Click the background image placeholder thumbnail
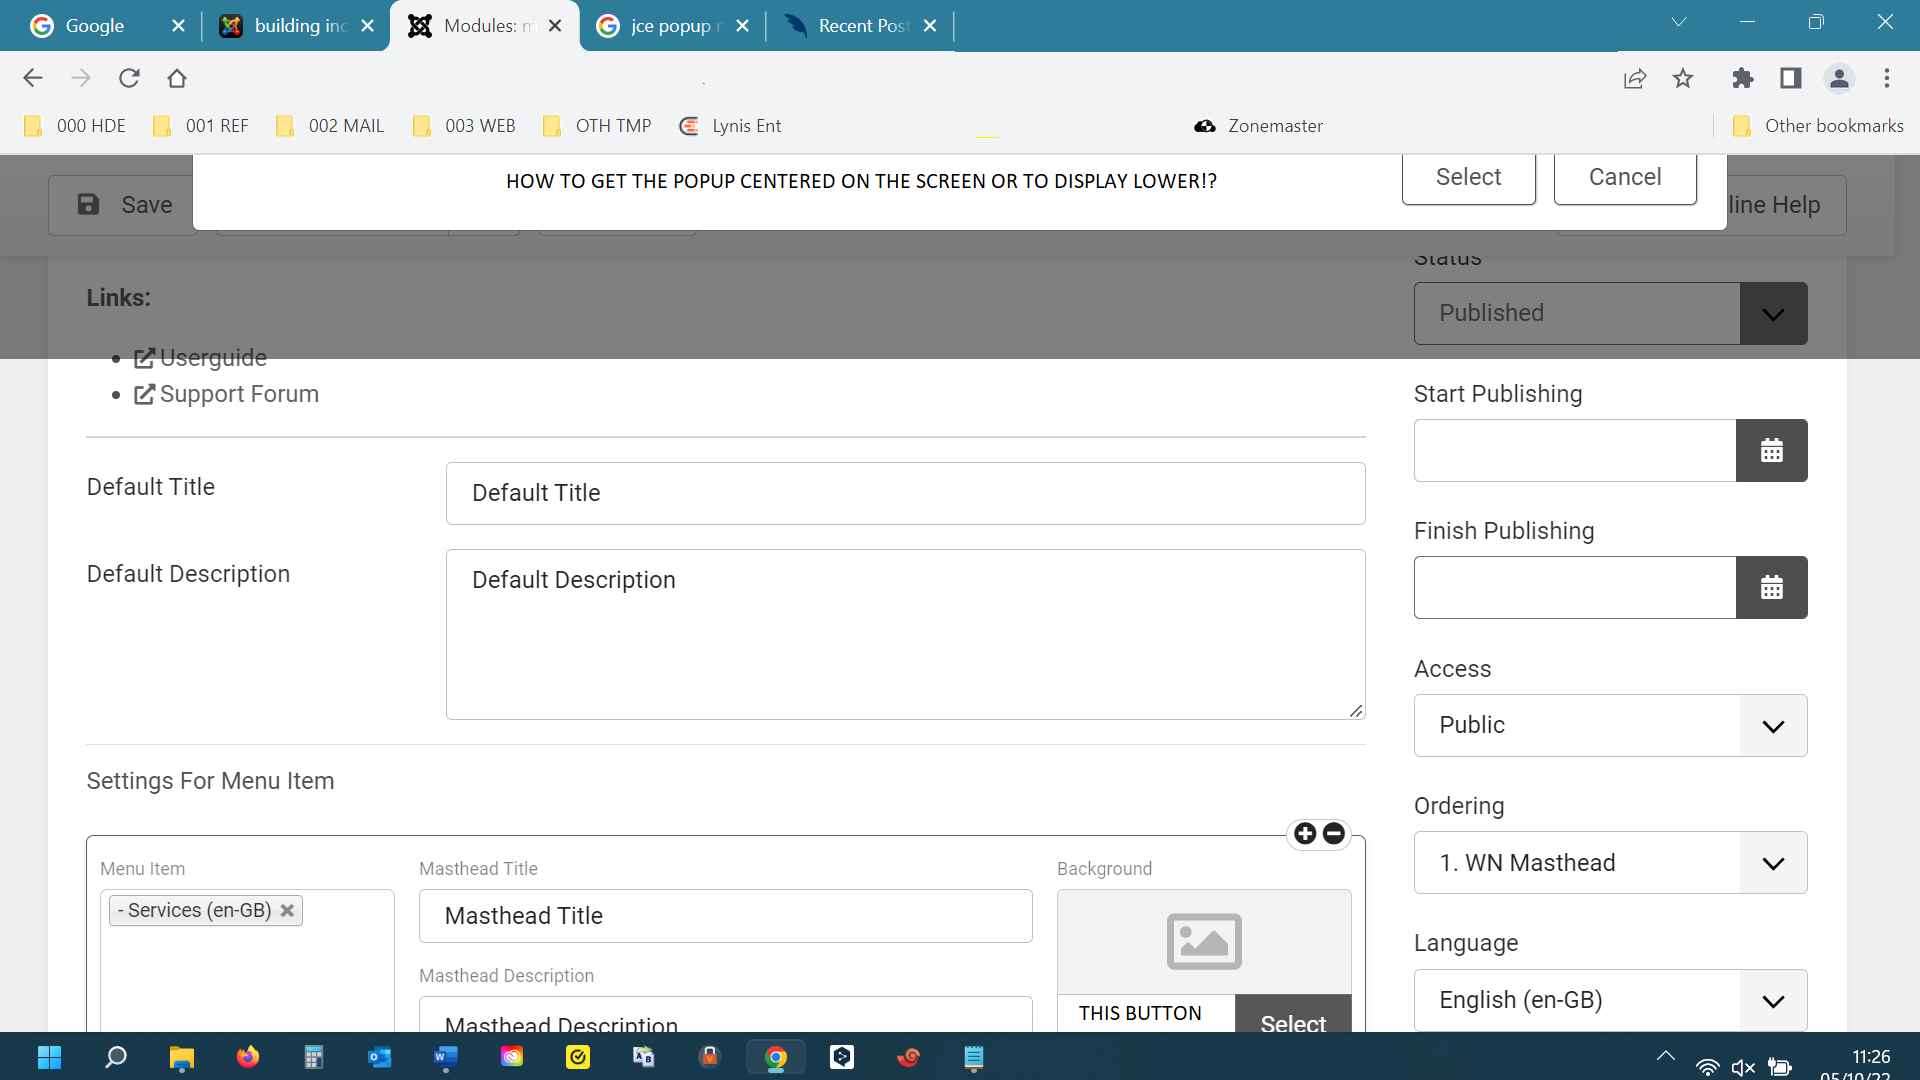This screenshot has height=1080, width=1920. pyautogui.click(x=1204, y=941)
